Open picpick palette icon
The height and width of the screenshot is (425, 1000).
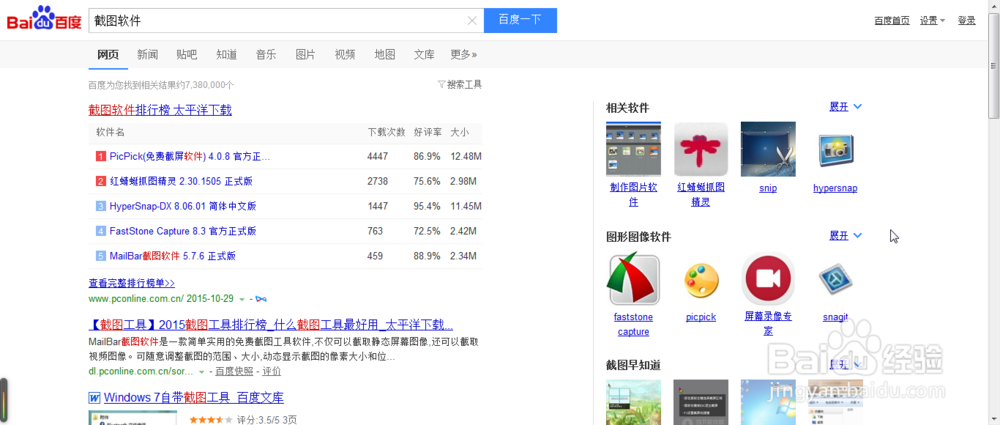tap(701, 279)
